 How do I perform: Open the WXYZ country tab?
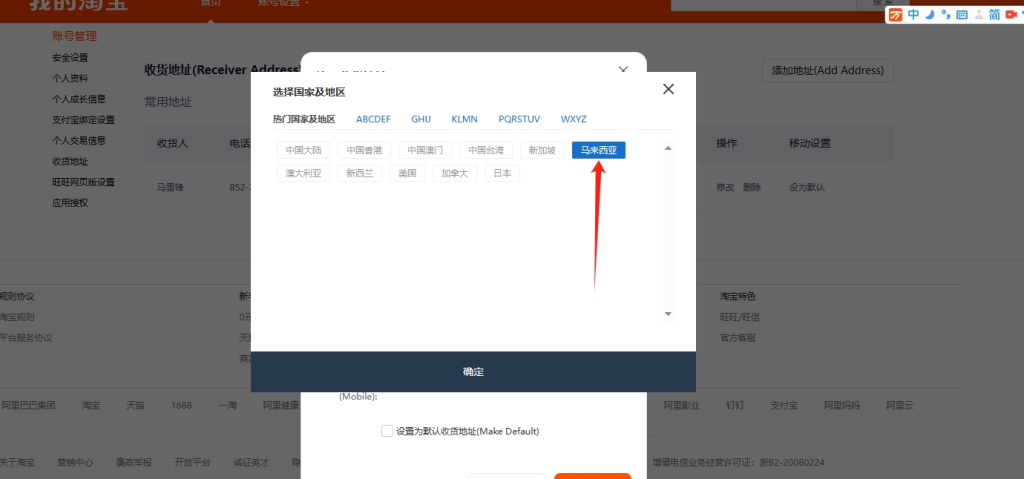point(573,119)
